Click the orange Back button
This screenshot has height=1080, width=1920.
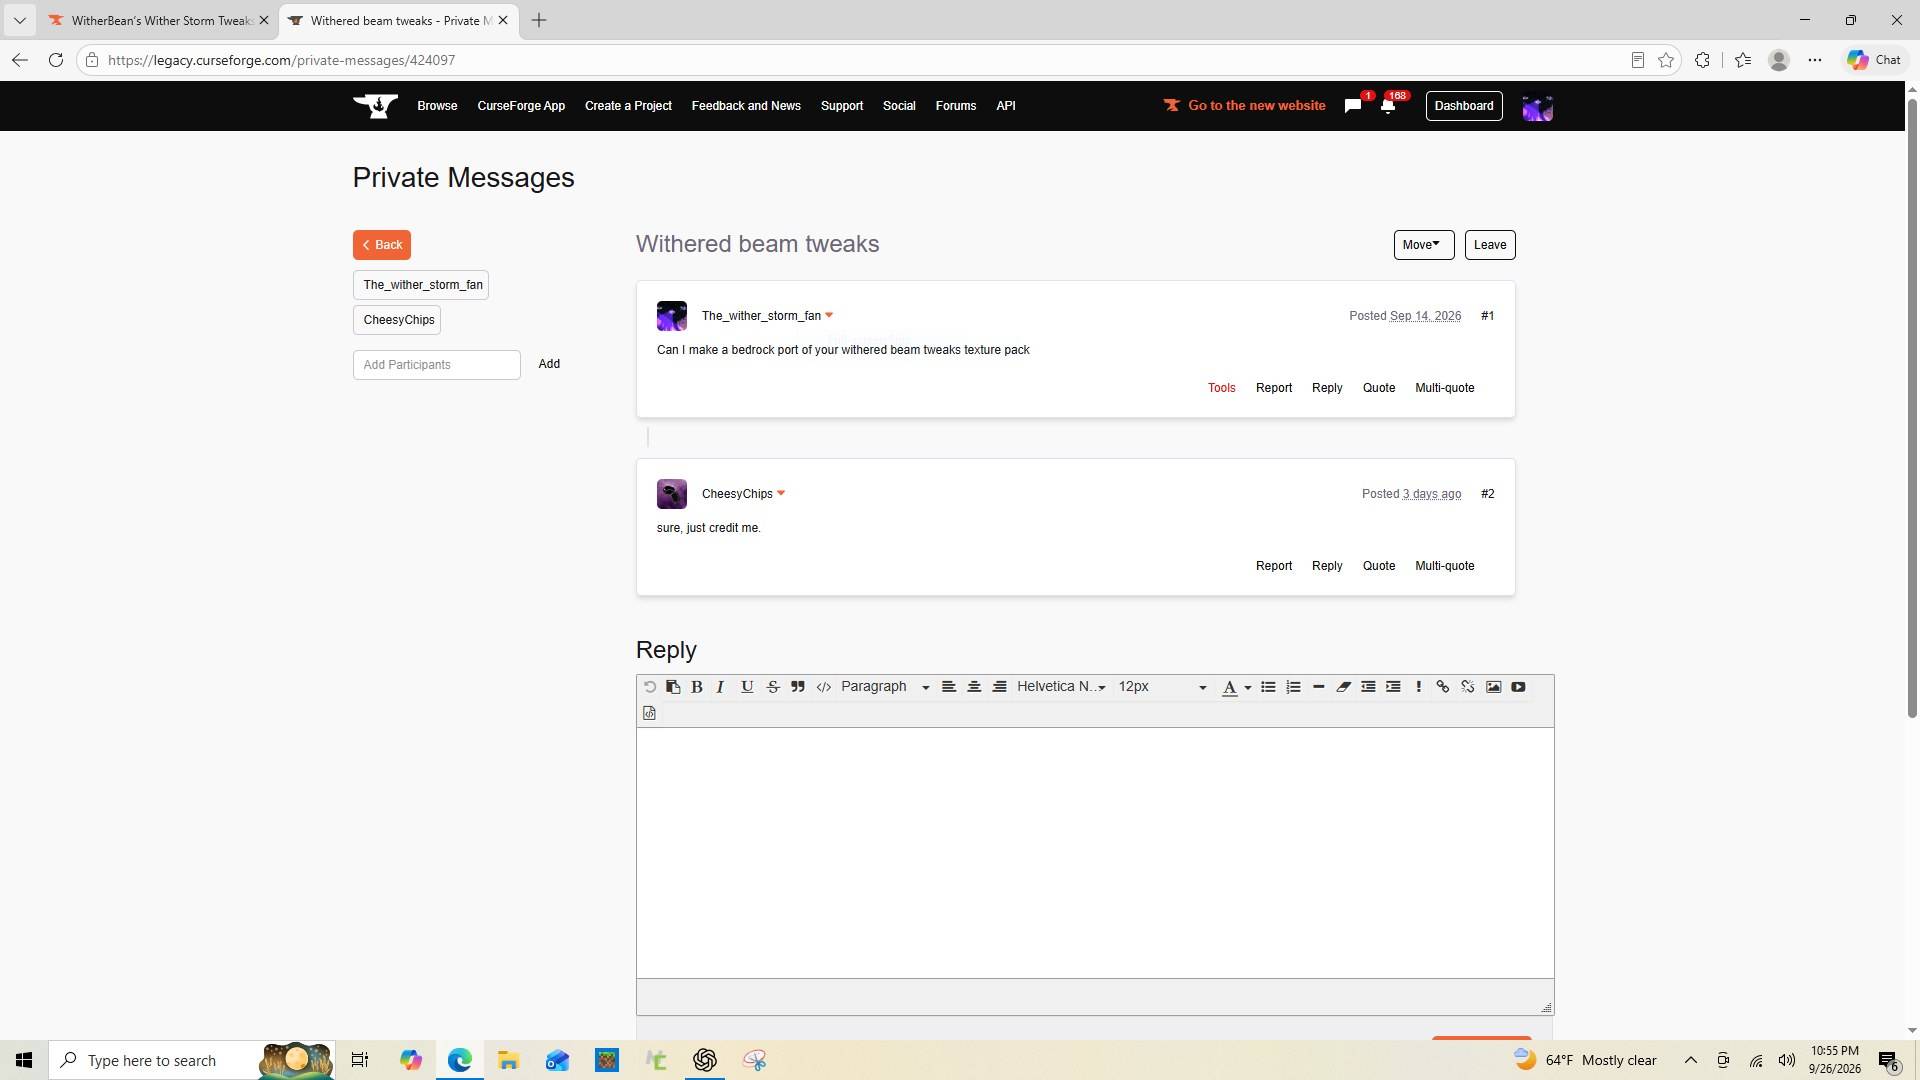(x=382, y=245)
